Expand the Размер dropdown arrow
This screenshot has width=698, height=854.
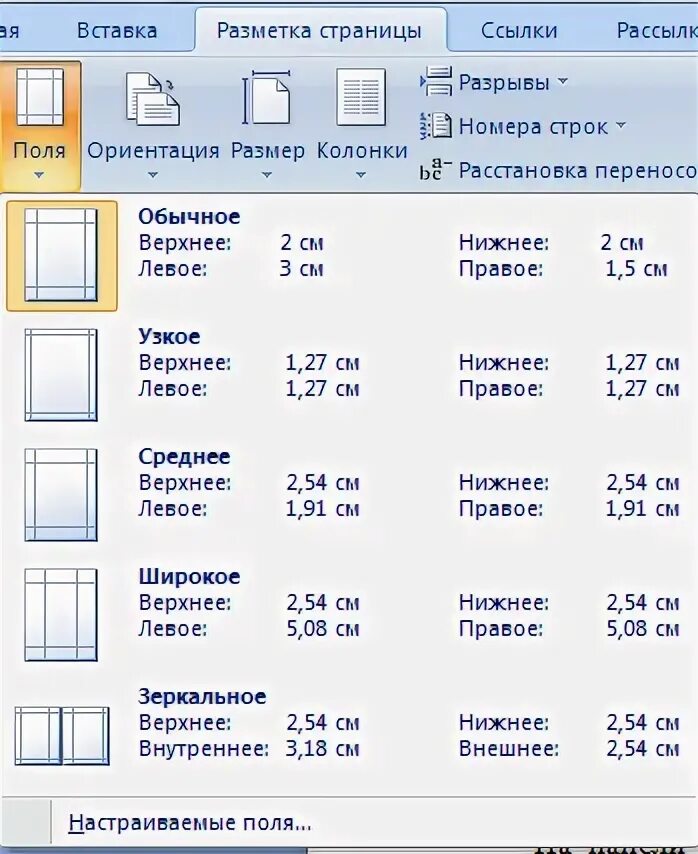point(267,175)
